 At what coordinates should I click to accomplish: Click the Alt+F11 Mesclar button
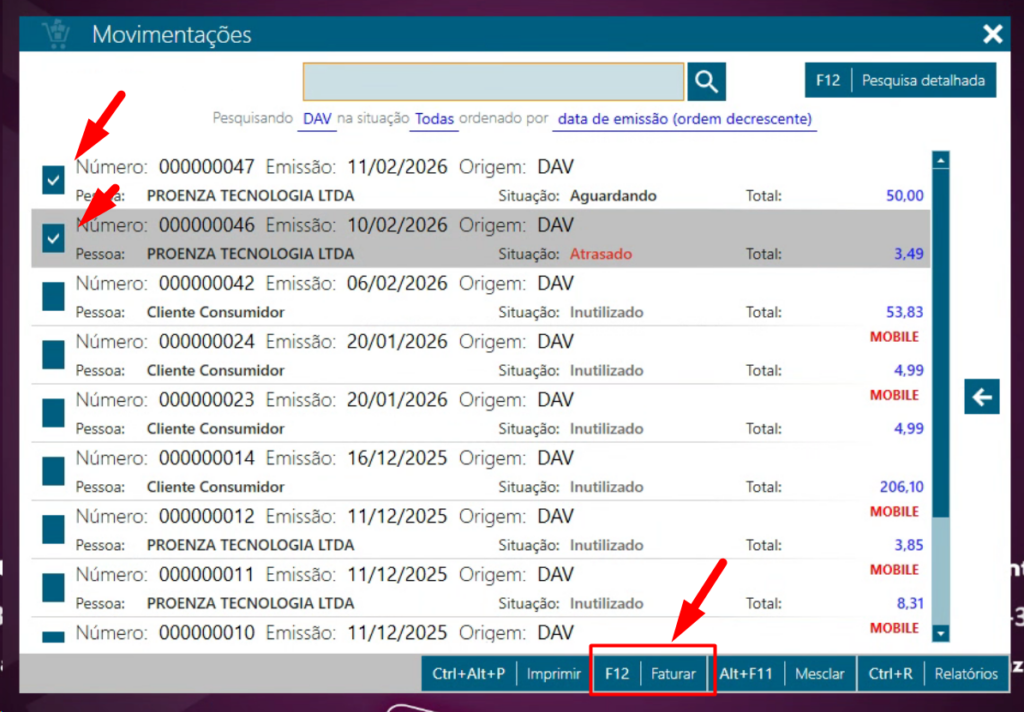(x=783, y=674)
